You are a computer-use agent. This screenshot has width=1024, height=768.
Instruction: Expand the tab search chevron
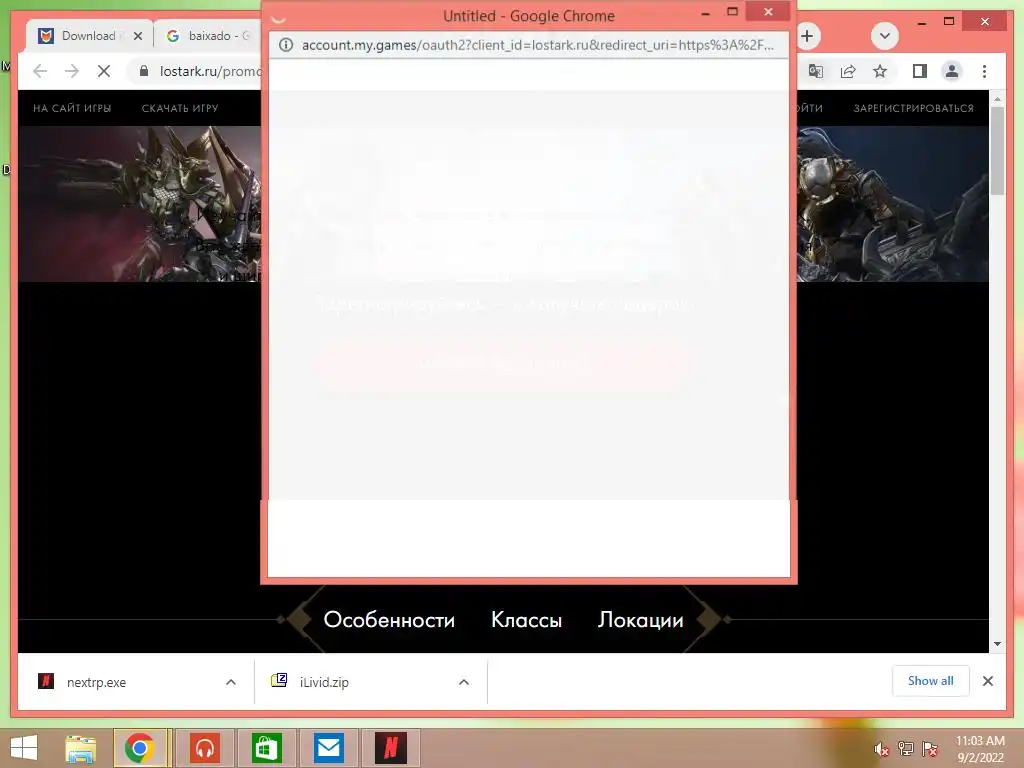click(x=885, y=36)
